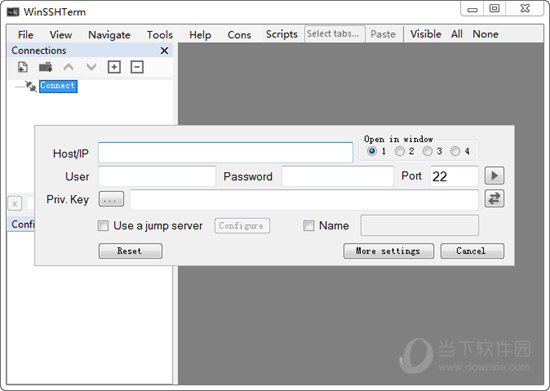Close the WinSSHTerm window
This screenshot has width=550, height=391.
tap(525, 8)
